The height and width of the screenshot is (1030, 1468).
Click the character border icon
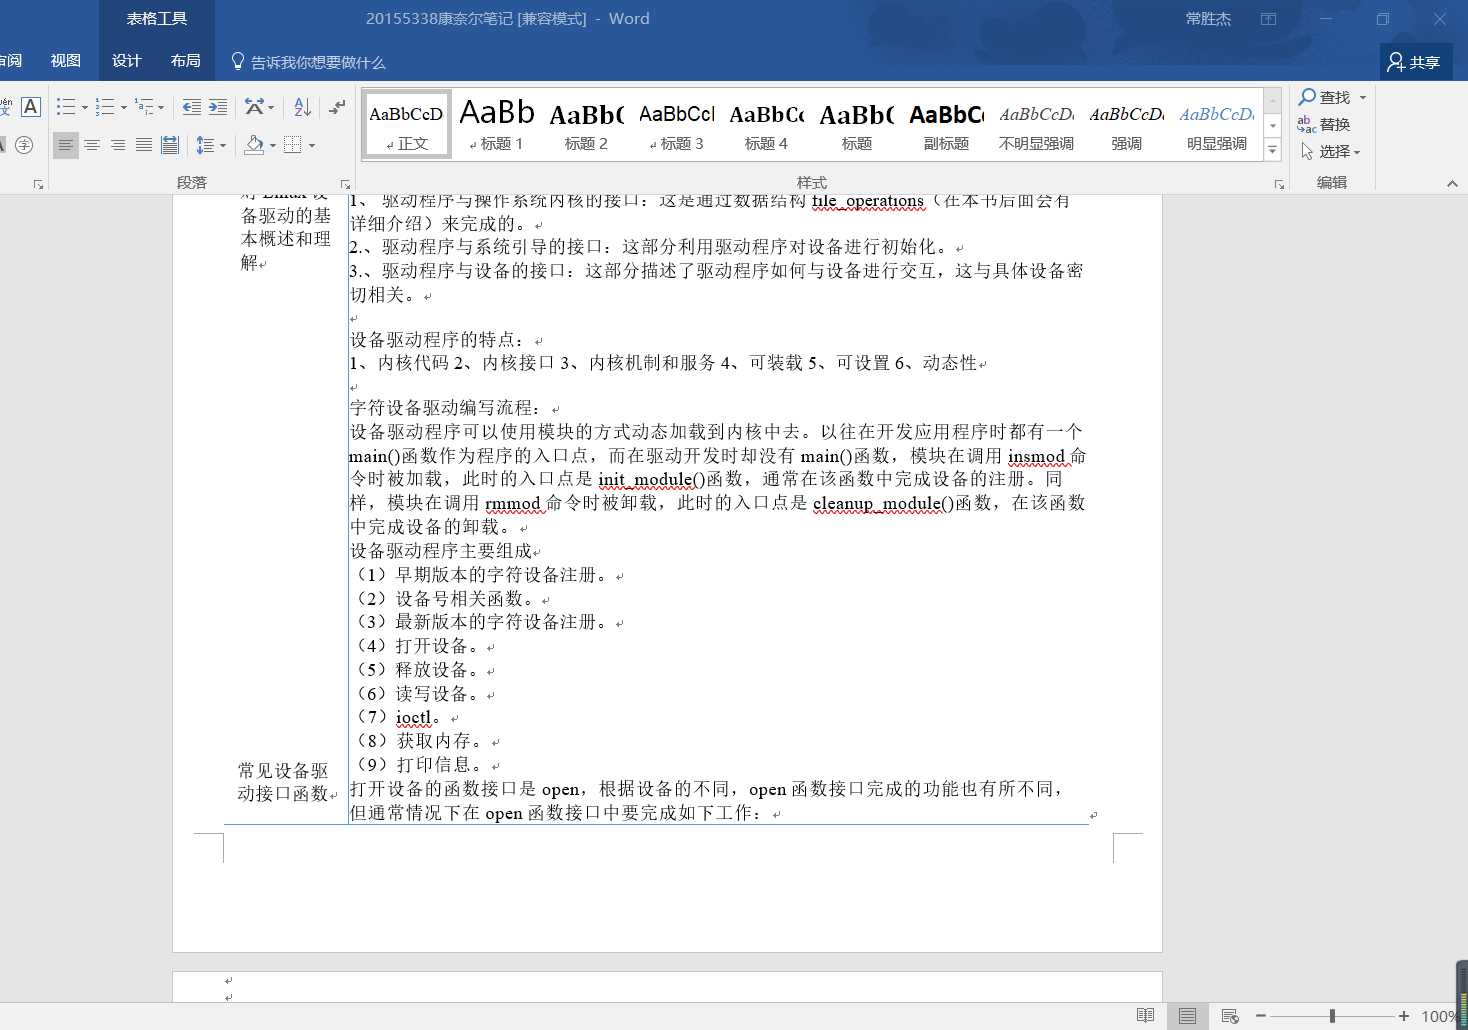tap(31, 107)
